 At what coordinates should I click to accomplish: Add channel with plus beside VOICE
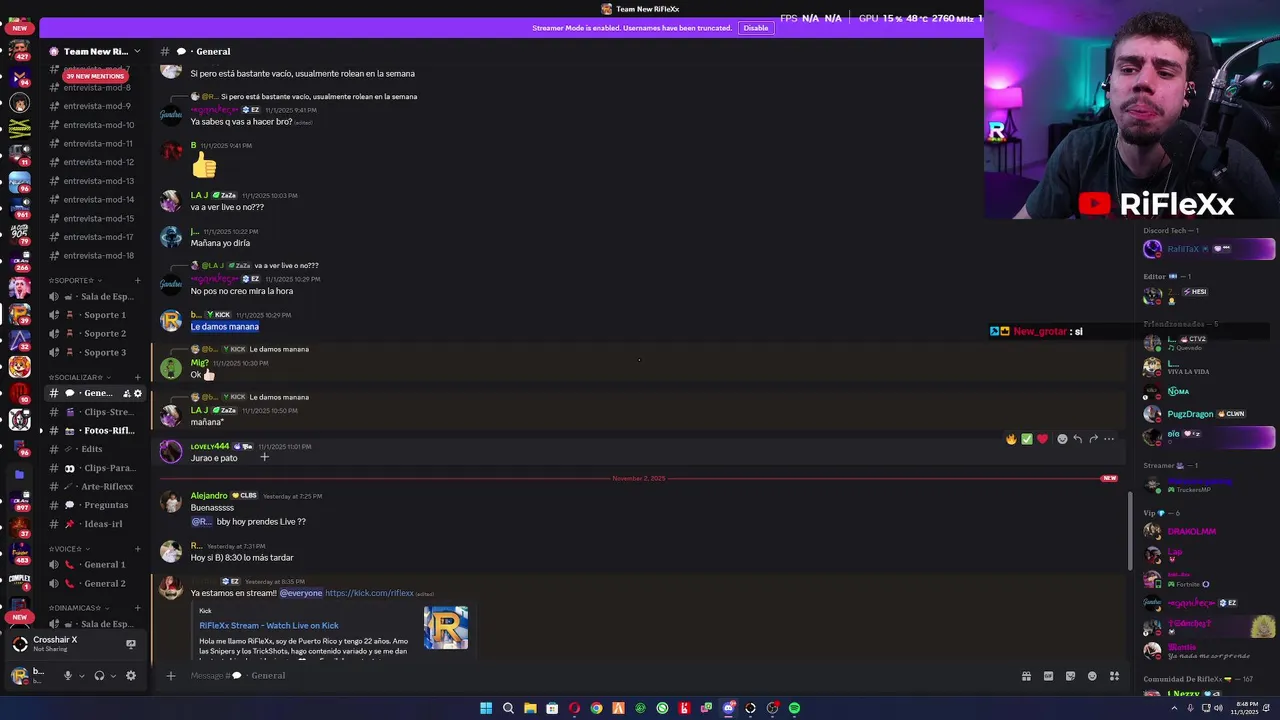[137, 549]
